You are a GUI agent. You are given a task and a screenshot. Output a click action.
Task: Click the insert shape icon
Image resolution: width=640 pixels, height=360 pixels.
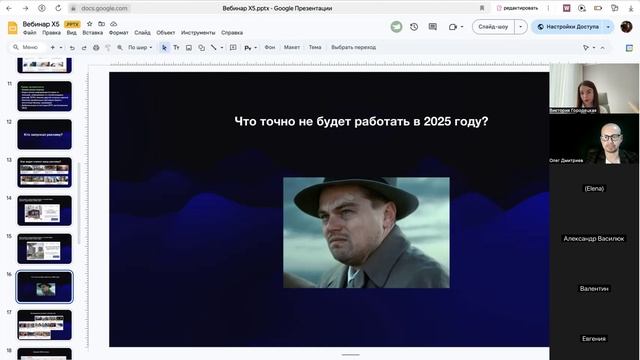pyautogui.click(x=201, y=48)
